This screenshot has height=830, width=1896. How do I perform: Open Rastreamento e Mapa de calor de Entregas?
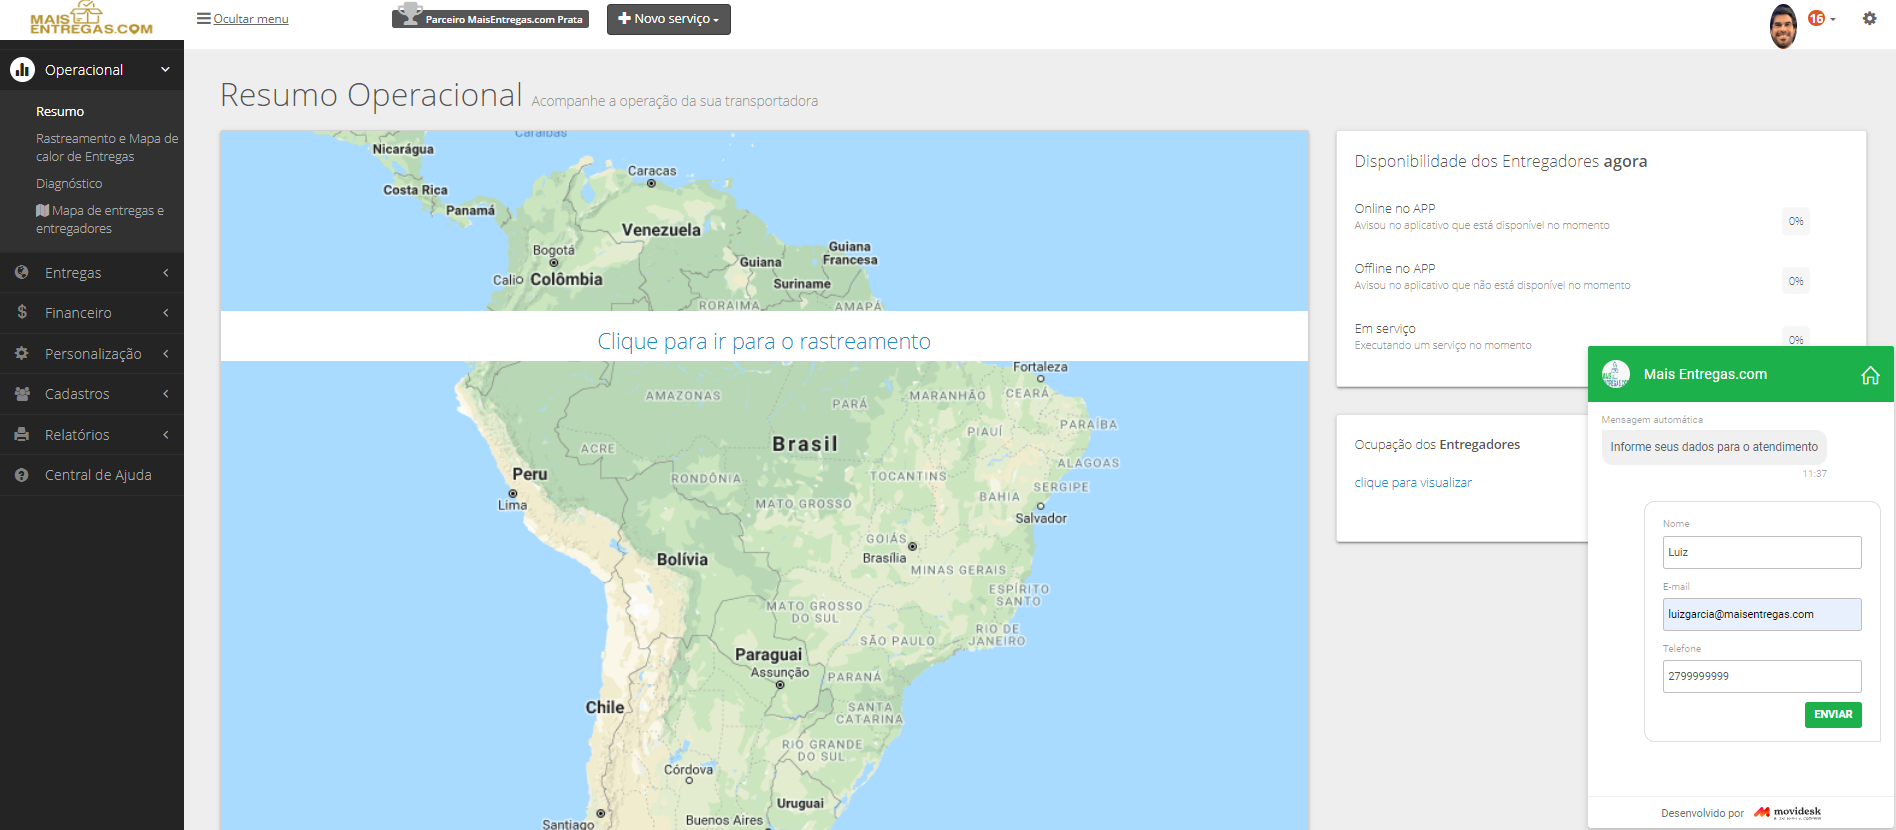click(x=107, y=147)
